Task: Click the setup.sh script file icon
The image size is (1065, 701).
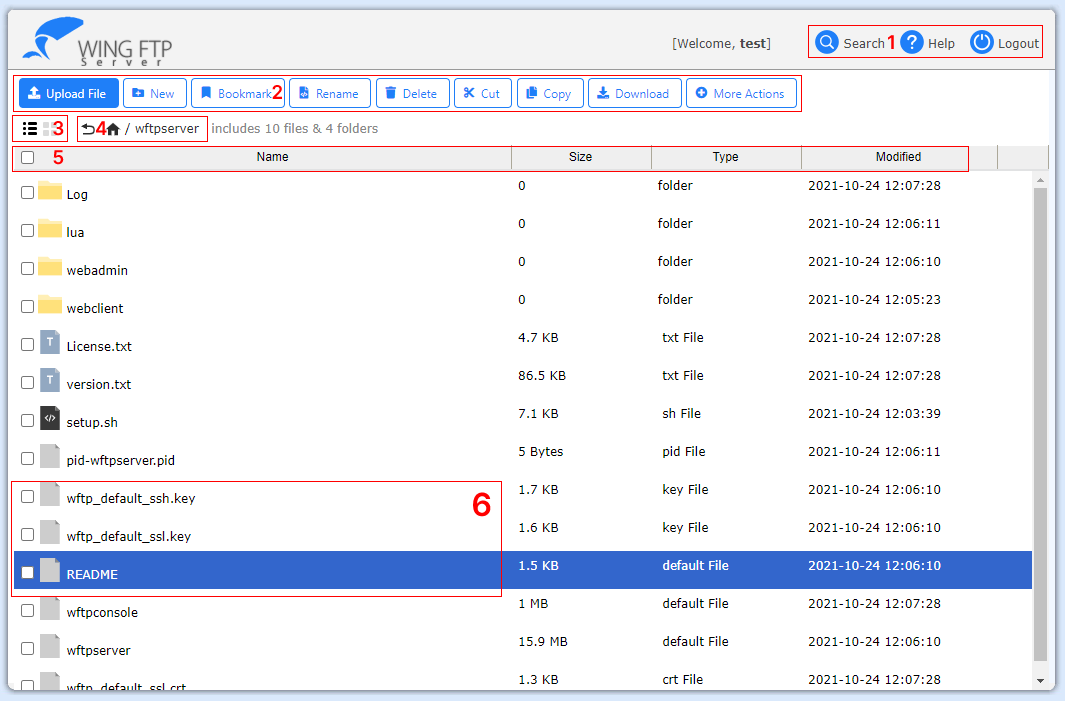Action: pyautogui.click(x=50, y=418)
